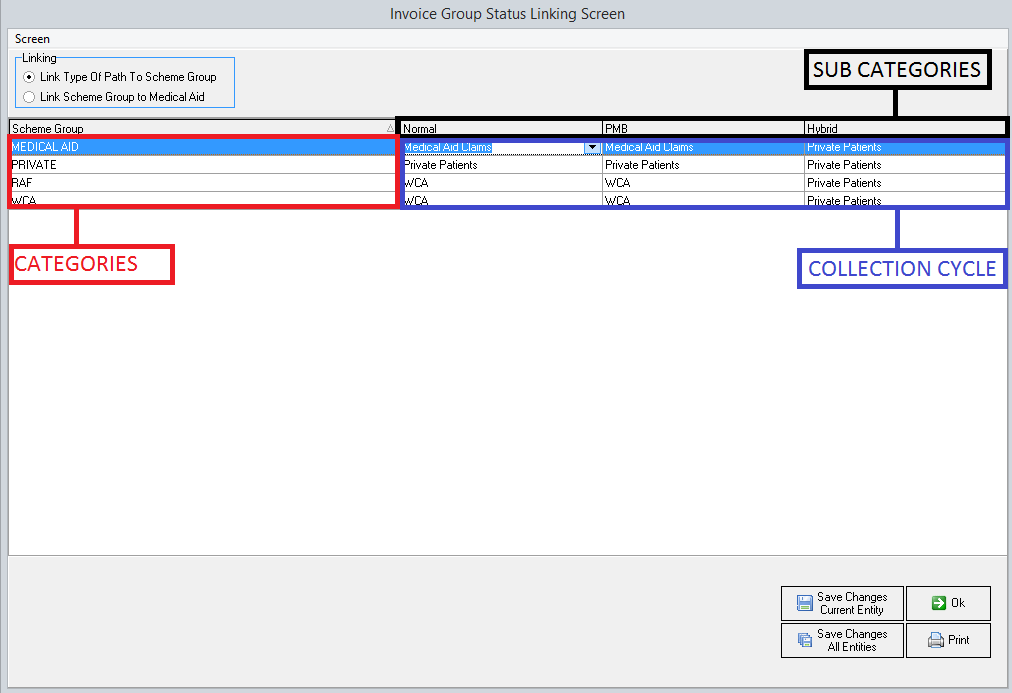
Task: Click Hybrid cell for MEDICAL AID row
Action: click(x=905, y=147)
